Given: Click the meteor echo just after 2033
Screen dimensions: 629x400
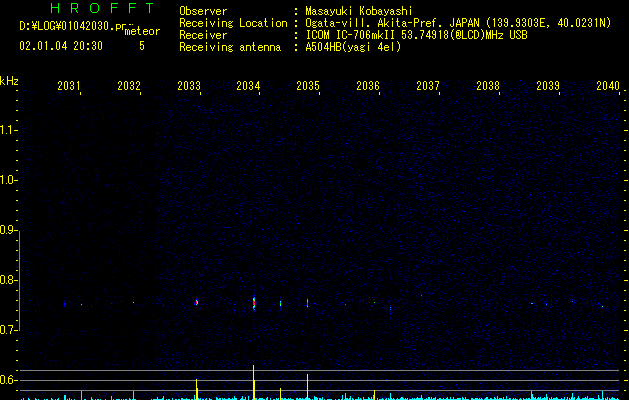Looking at the screenshot, I should pos(197,302).
